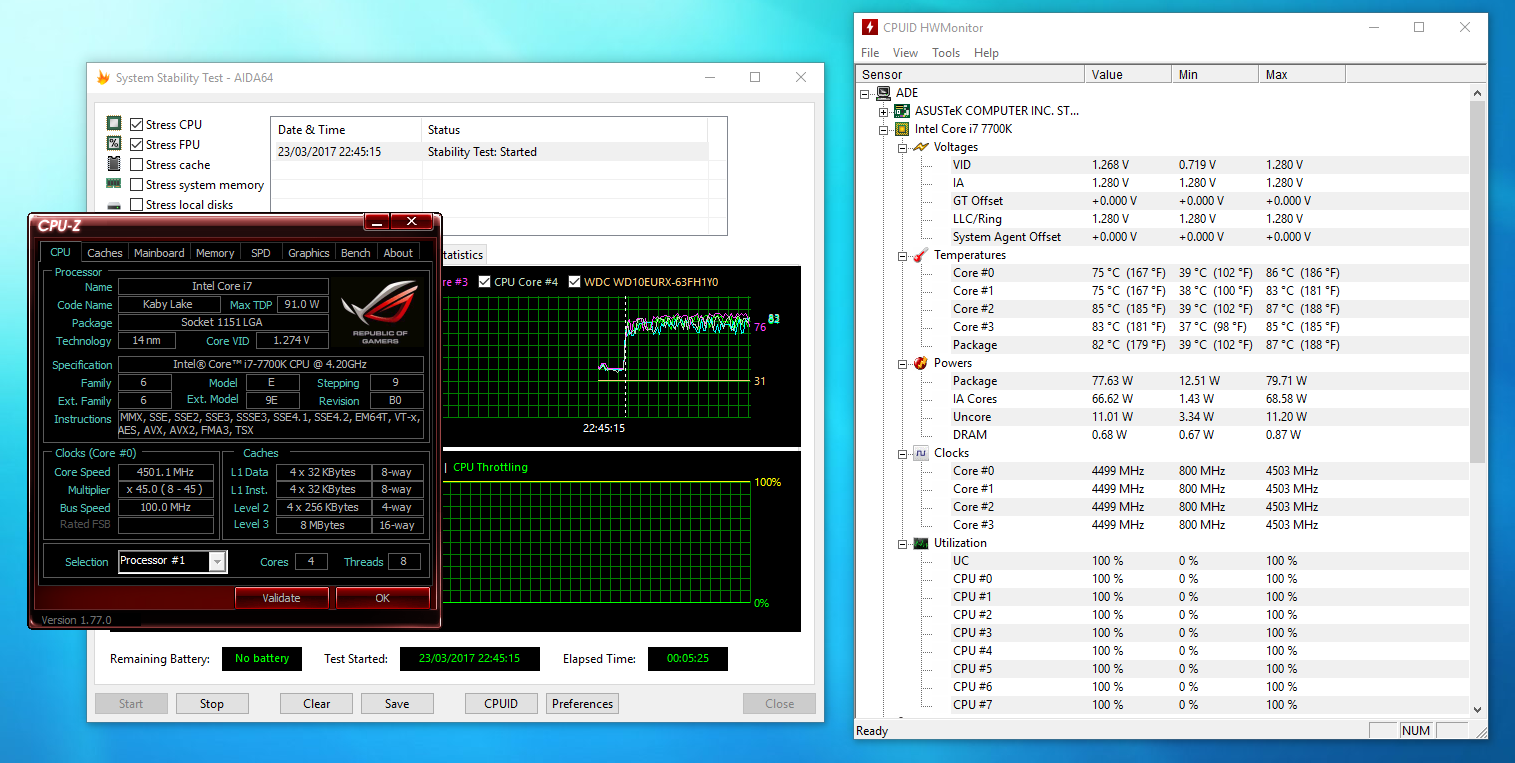1515x763 pixels.
Task: Click the Powers flame icon in HWMonitor
Action: pos(921,363)
